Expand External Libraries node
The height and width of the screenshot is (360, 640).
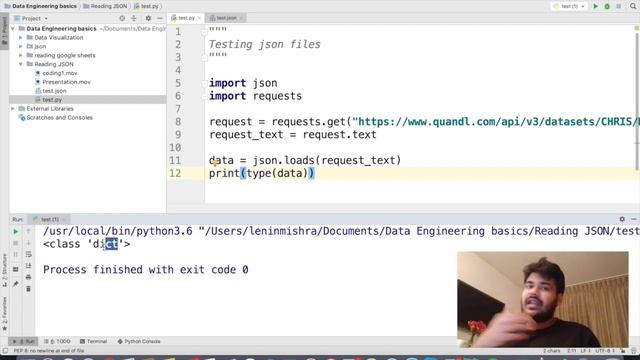(13, 109)
